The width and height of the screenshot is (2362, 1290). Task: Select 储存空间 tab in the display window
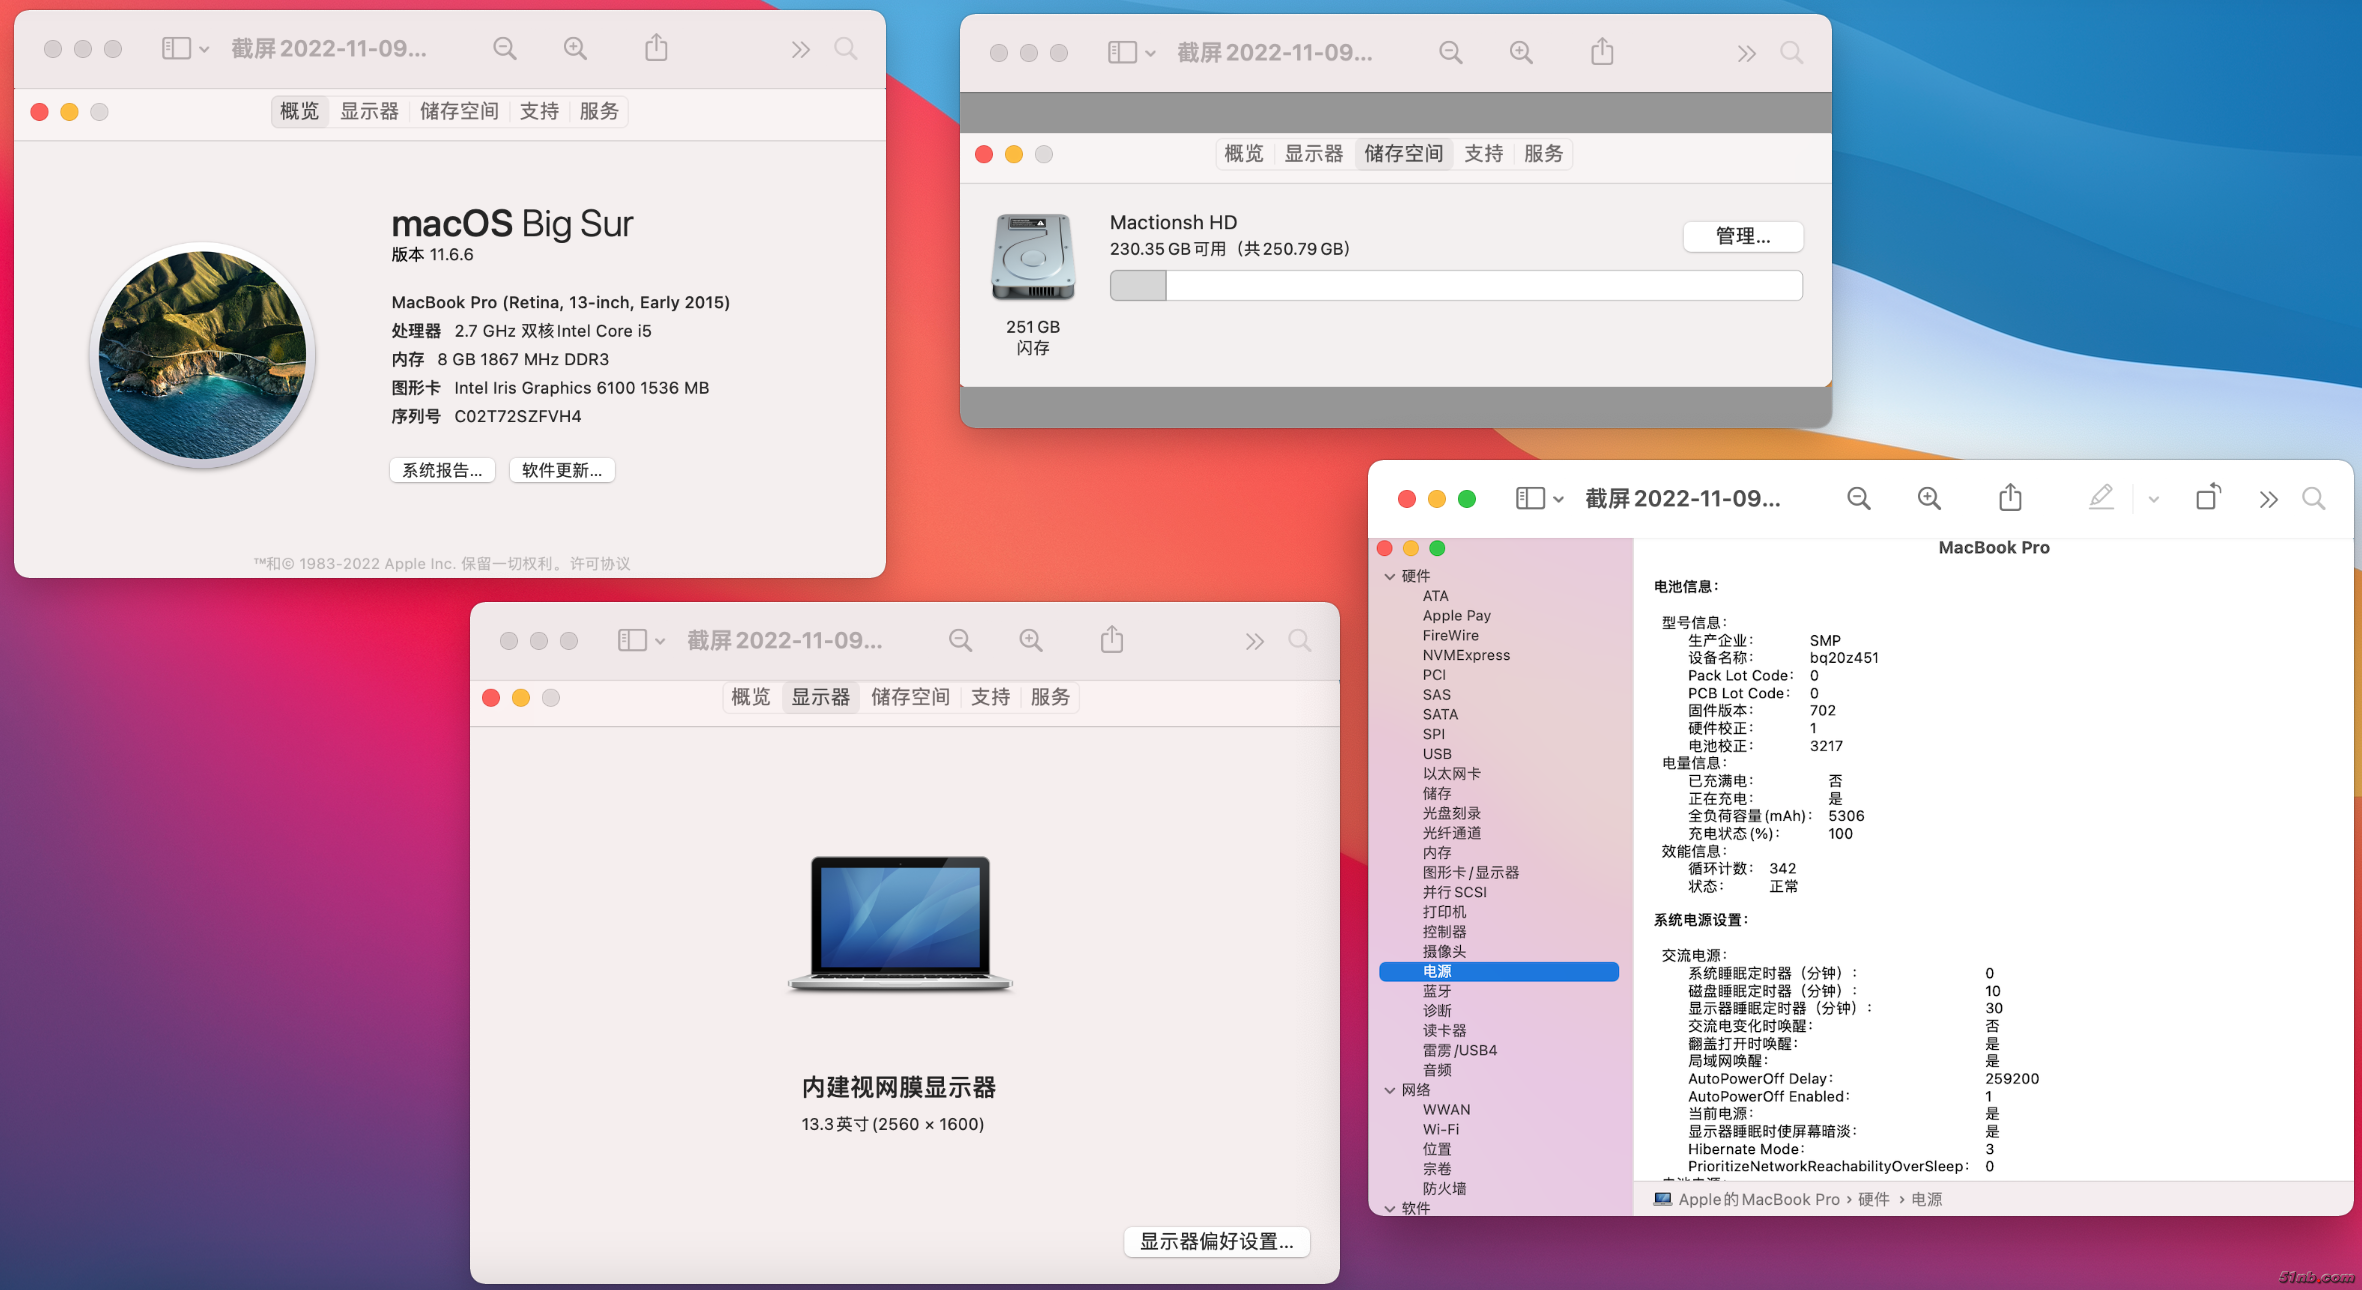(x=910, y=697)
